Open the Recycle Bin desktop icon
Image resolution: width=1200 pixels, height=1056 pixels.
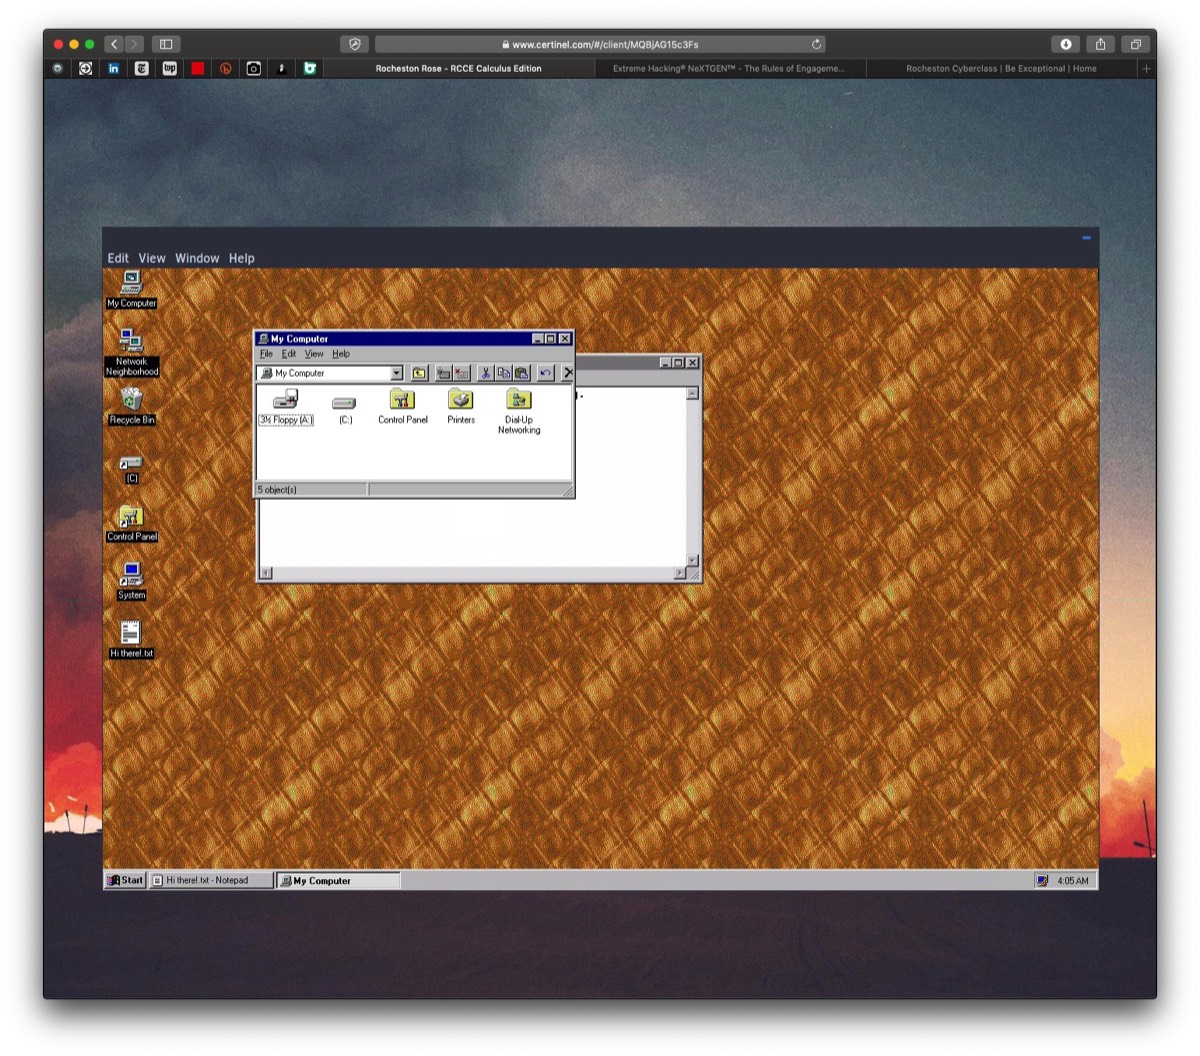131,406
